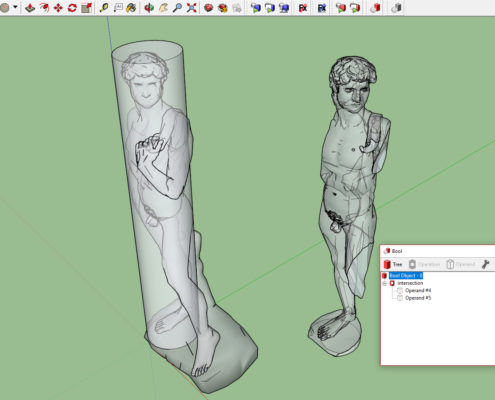Image resolution: width=495 pixels, height=400 pixels.
Task: Select Operand #4 in the tree
Action: pyautogui.click(x=418, y=290)
